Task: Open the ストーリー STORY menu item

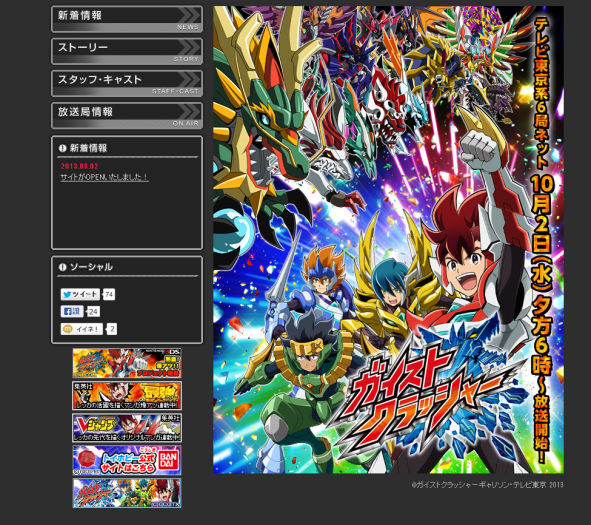Action: tap(127, 51)
